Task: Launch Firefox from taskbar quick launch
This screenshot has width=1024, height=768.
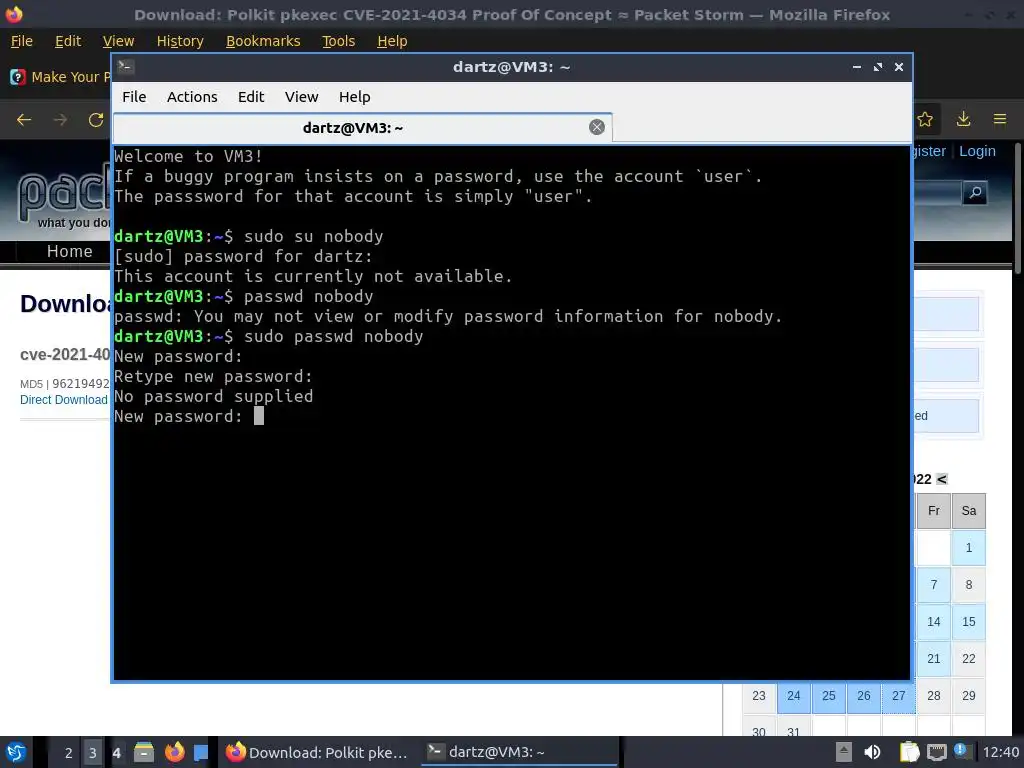Action: pyautogui.click(x=174, y=752)
